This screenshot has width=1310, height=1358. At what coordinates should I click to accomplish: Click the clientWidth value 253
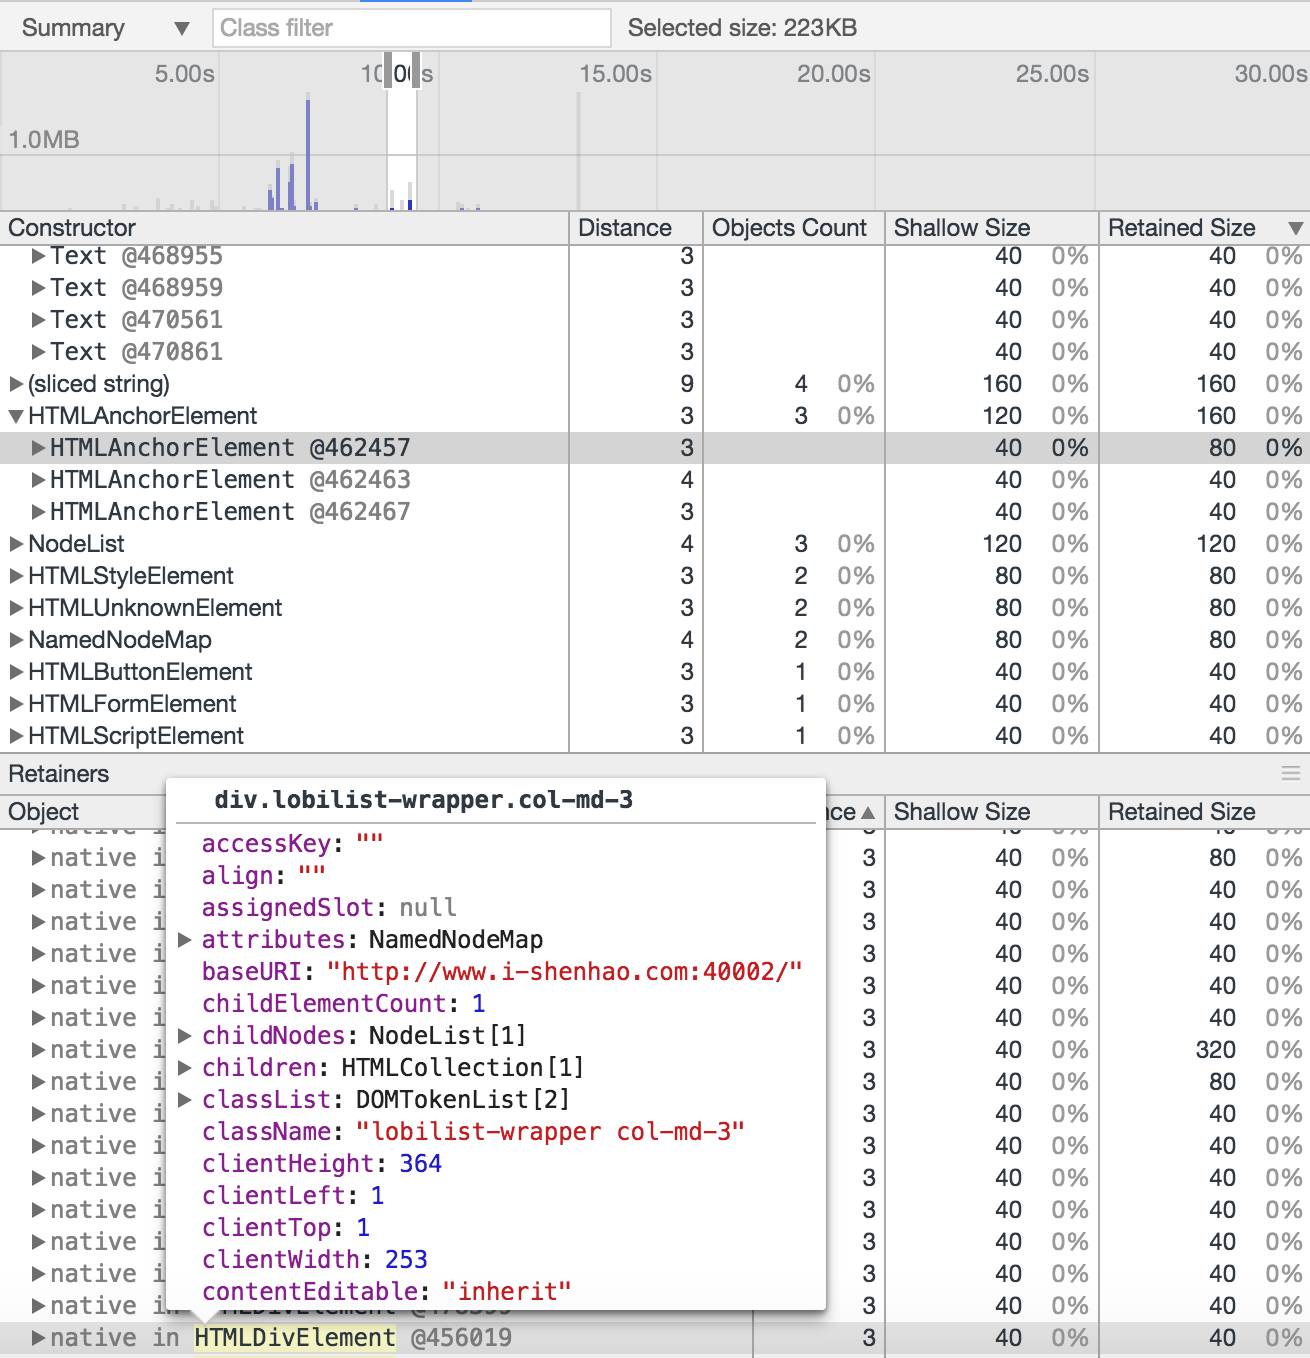(x=406, y=1260)
